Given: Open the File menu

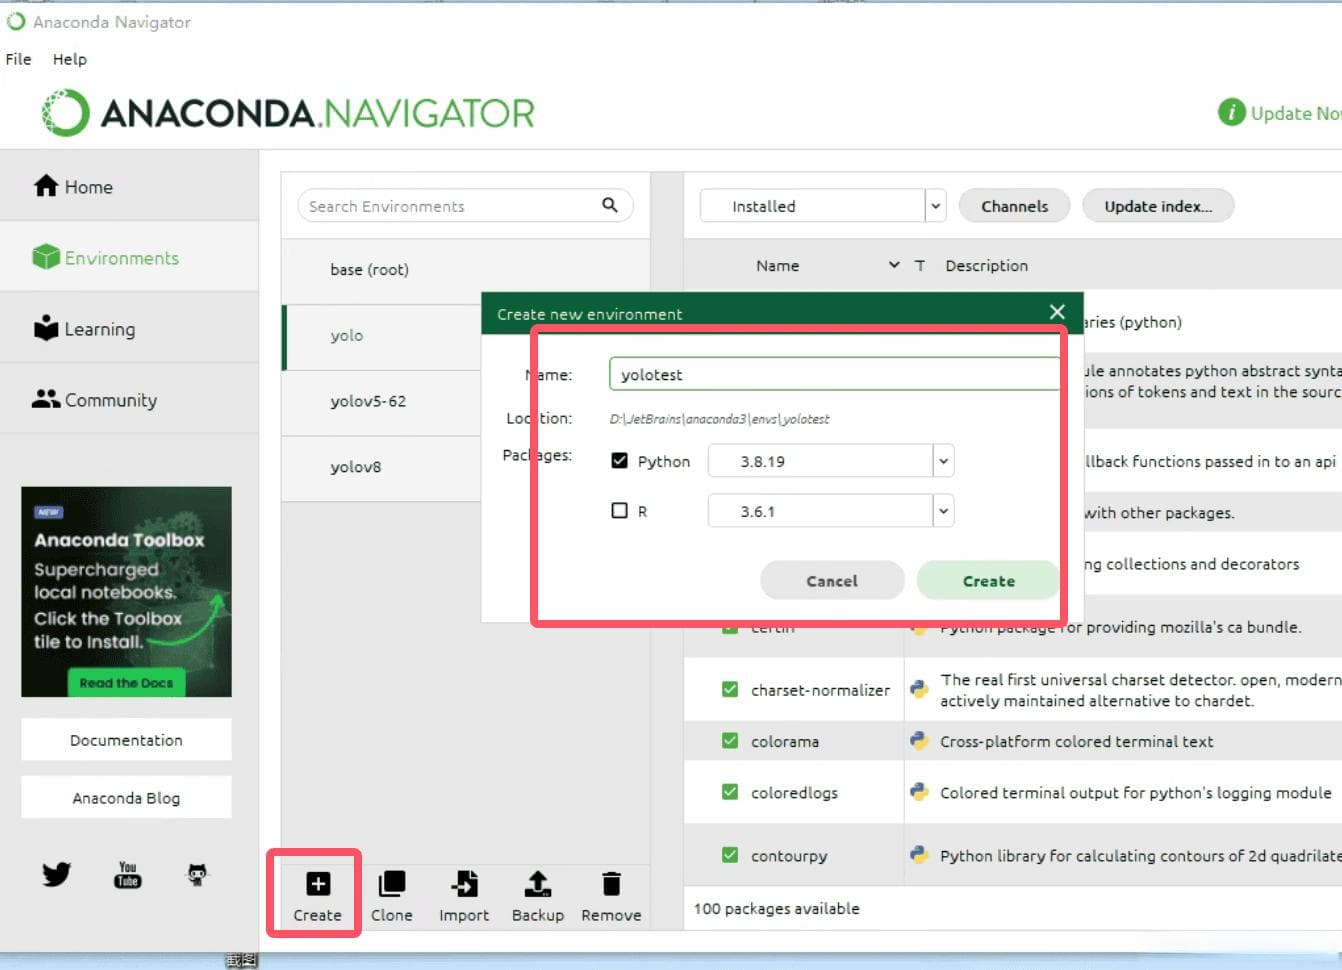Looking at the screenshot, I should coord(18,59).
